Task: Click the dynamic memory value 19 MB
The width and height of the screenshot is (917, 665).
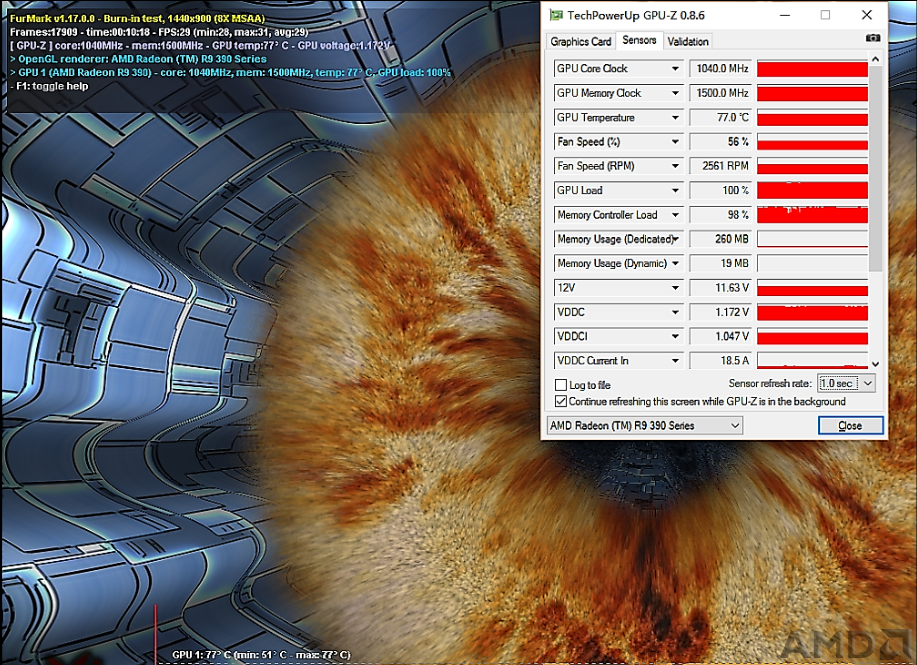Action: (x=720, y=264)
